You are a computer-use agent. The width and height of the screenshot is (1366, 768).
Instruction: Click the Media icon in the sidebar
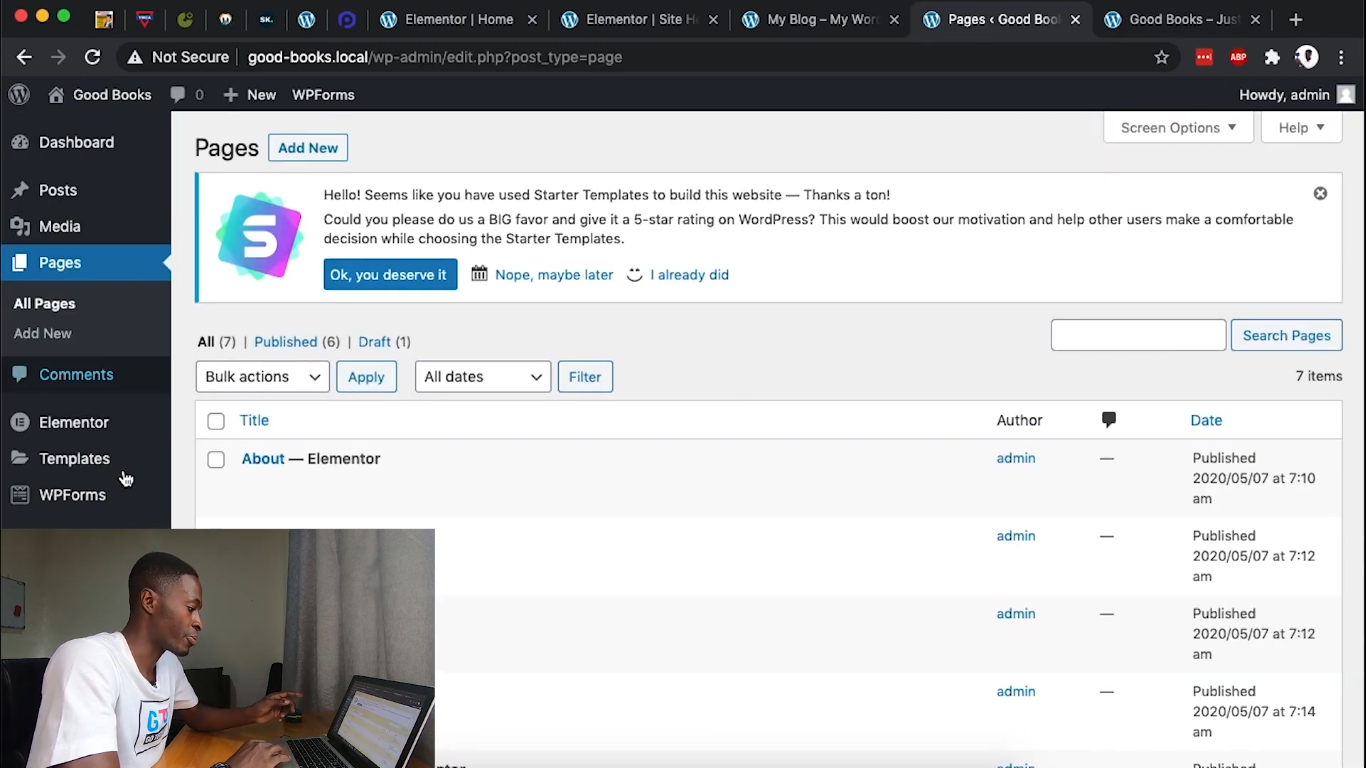[x=20, y=226]
